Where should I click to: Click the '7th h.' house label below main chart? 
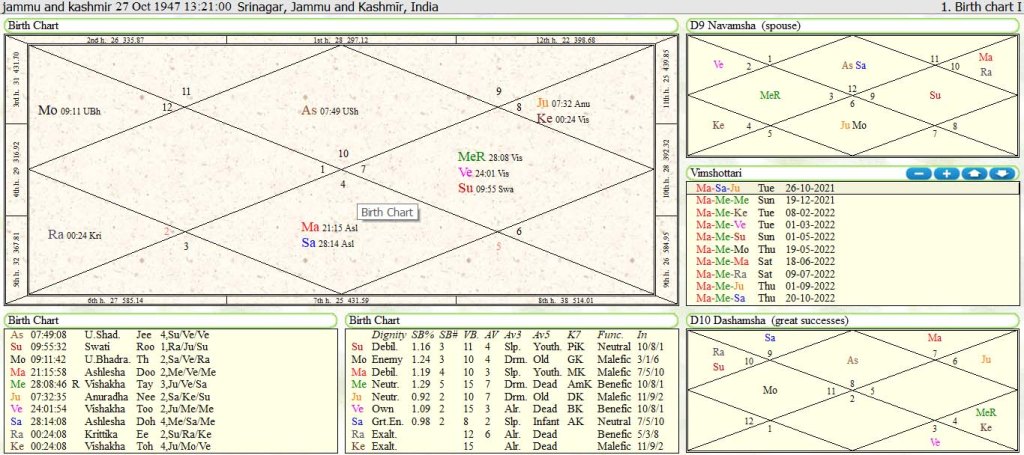pos(340,300)
